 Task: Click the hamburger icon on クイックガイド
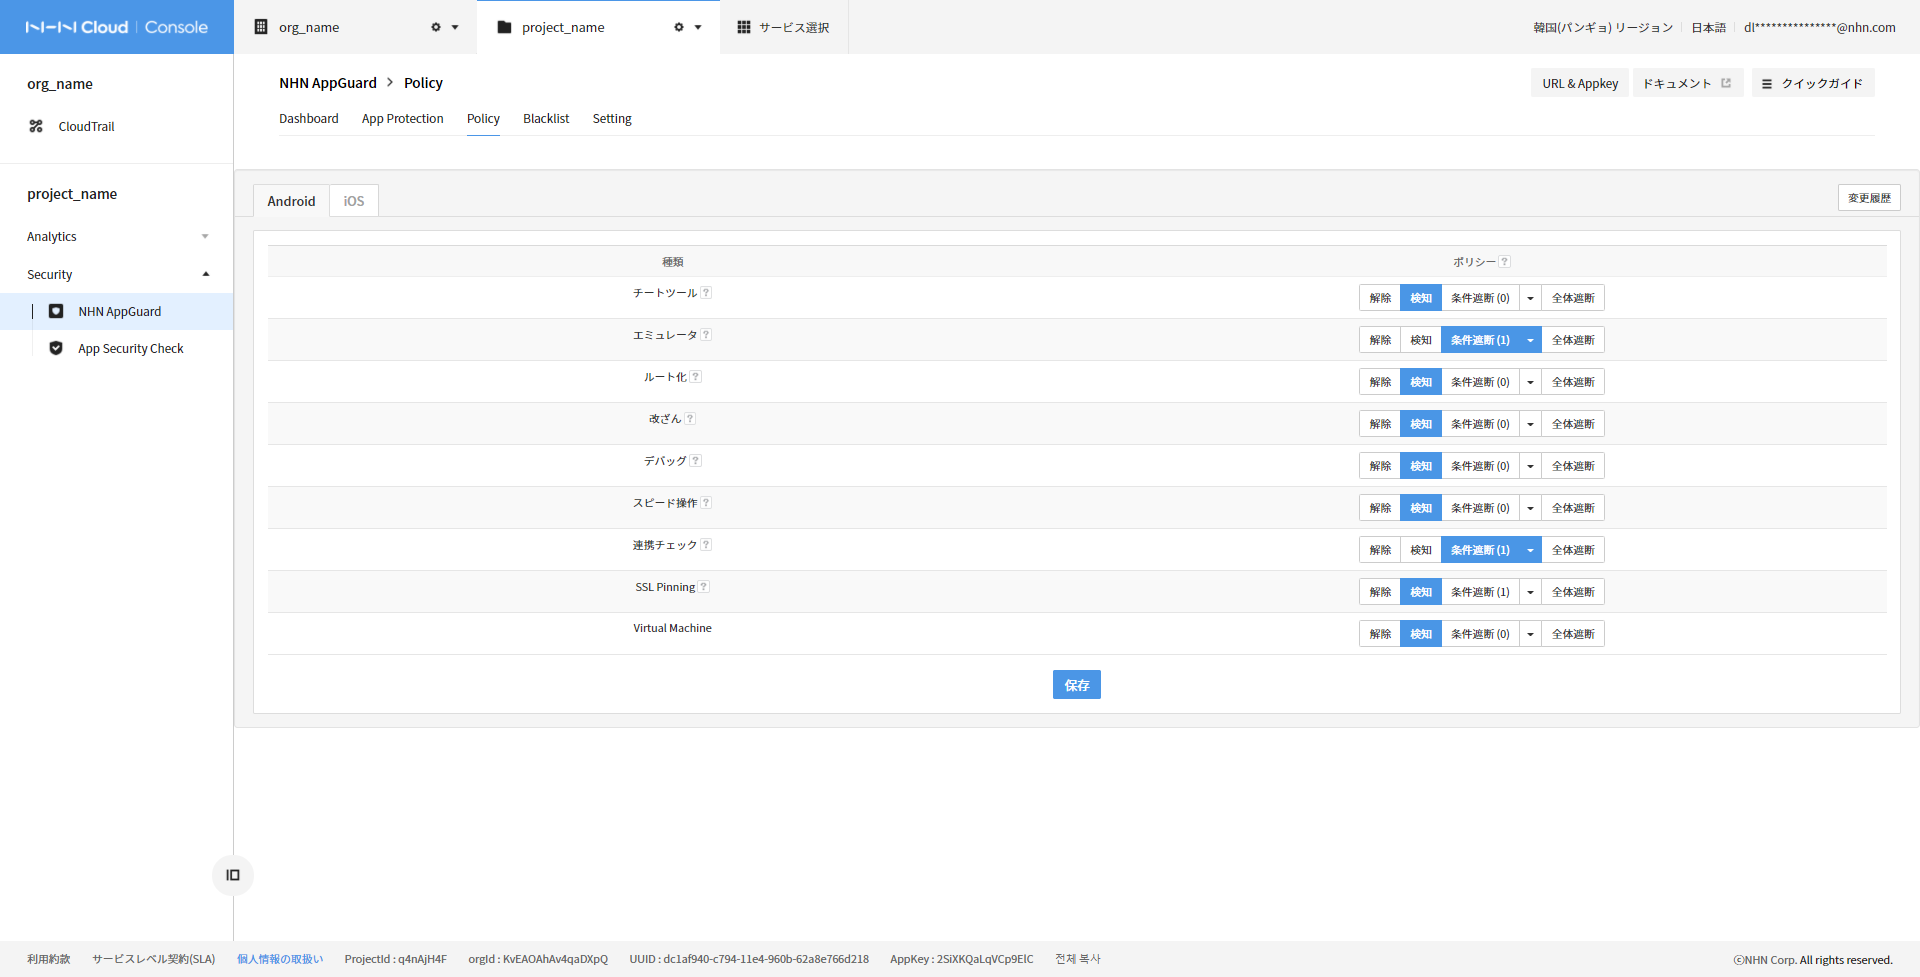pos(1767,84)
